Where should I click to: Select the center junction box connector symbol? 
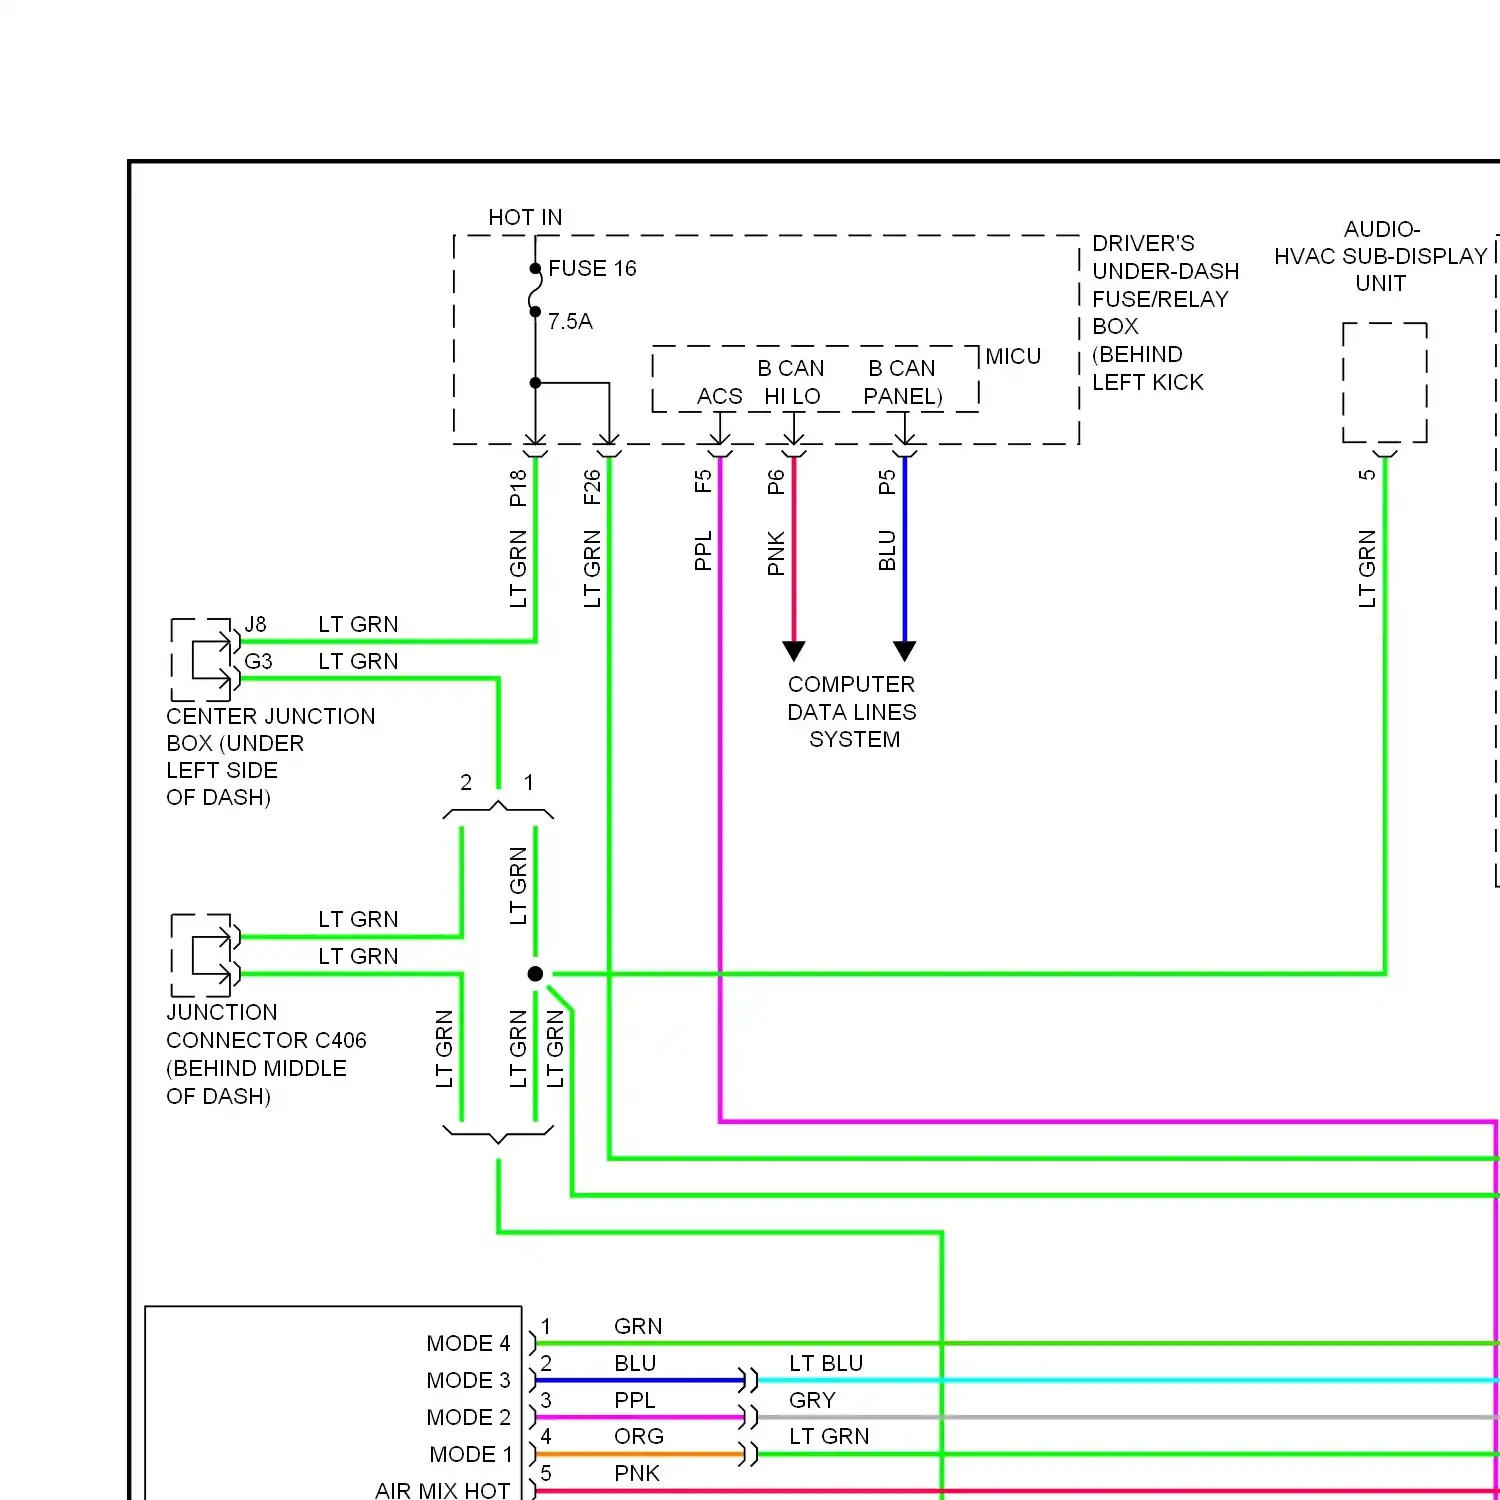tap(205, 660)
